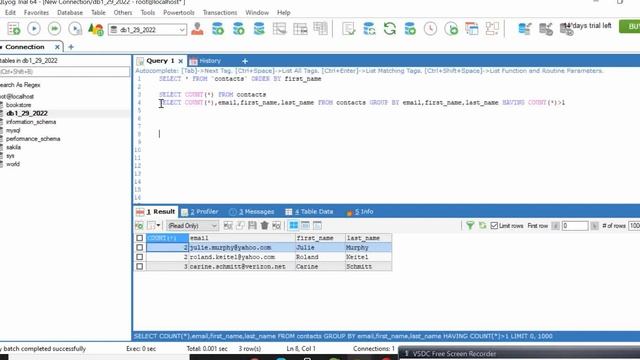
Task: Delete selected rows with the trash icon
Action: (x=264, y=225)
